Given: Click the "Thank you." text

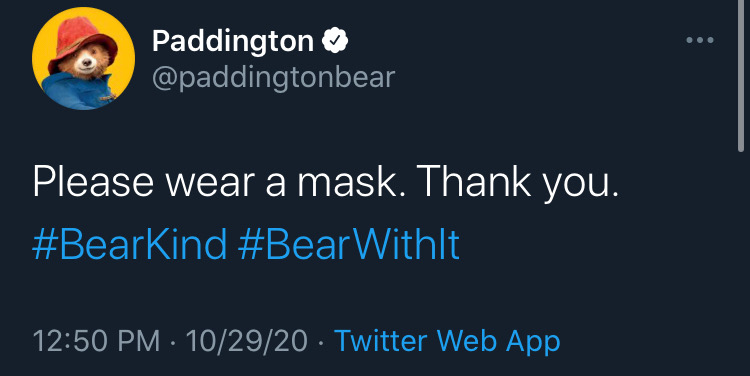Looking at the screenshot, I should 520,184.
